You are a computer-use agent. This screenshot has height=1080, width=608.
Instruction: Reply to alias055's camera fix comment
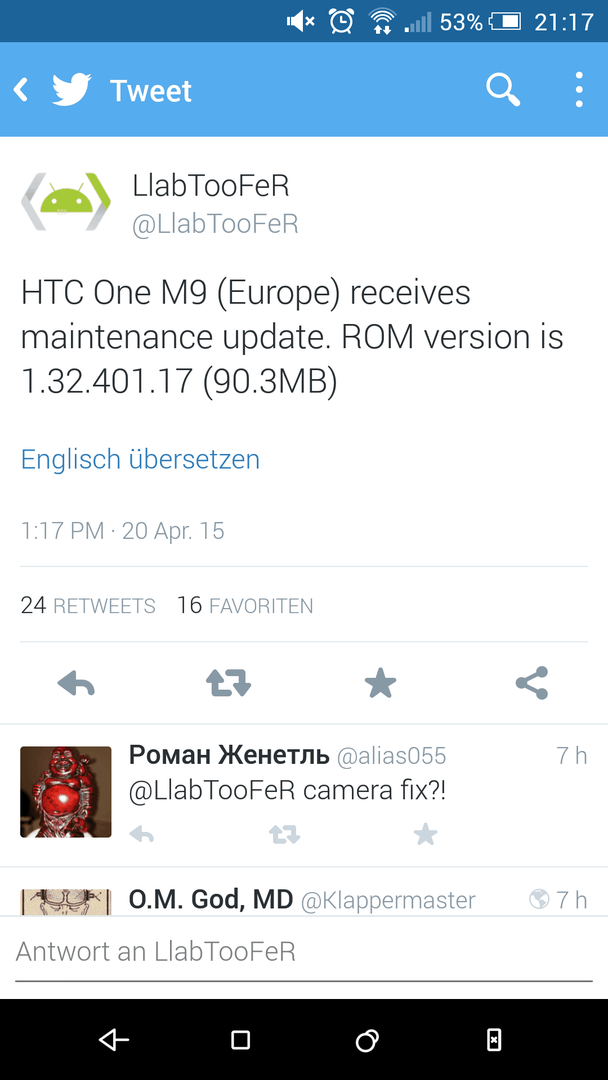(x=141, y=835)
